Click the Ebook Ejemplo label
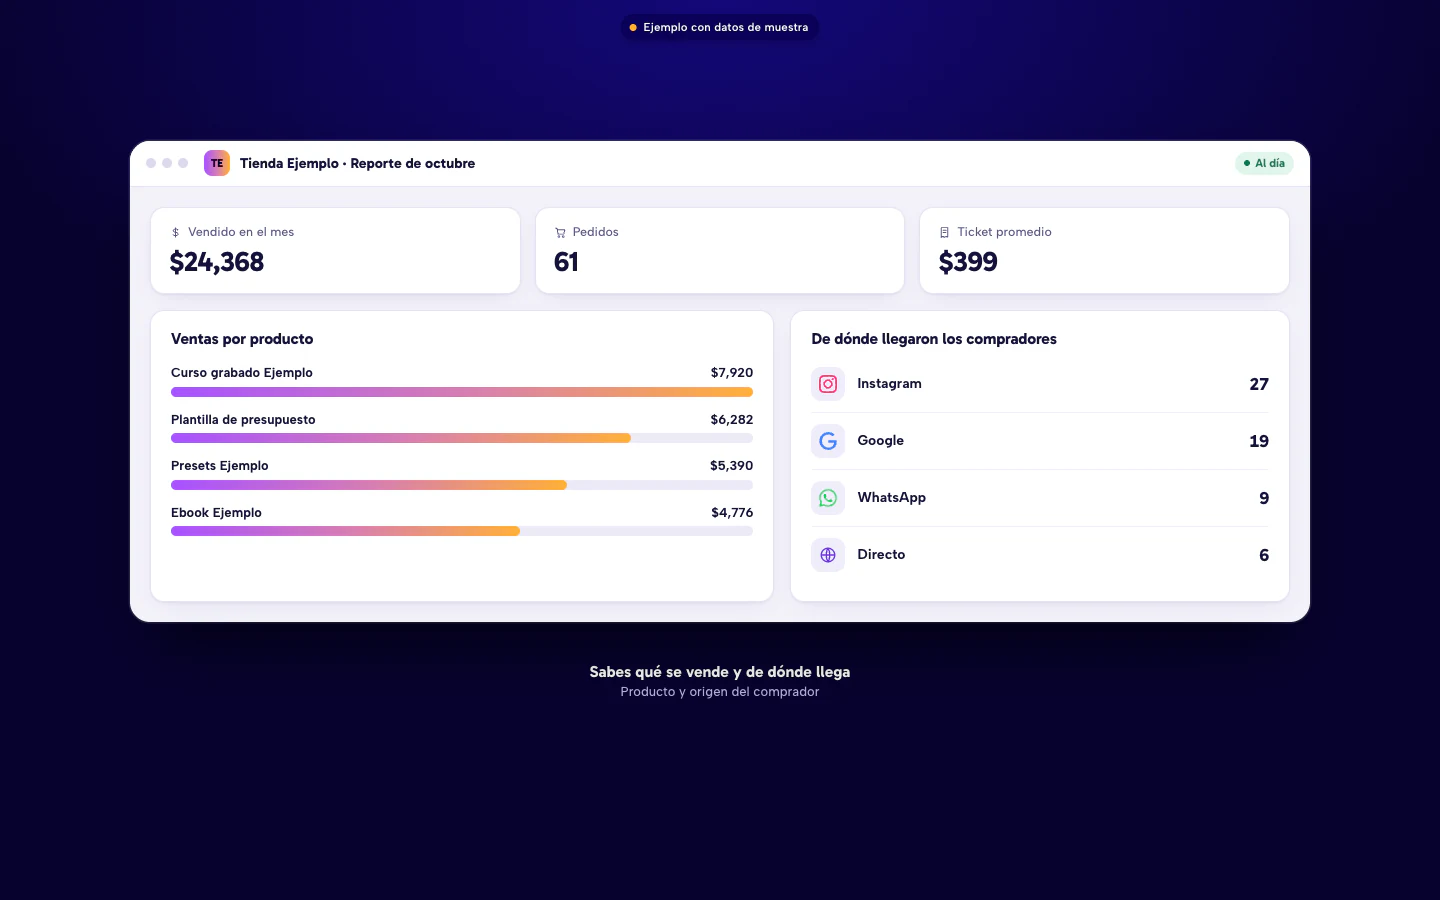The image size is (1440, 900). [216, 513]
